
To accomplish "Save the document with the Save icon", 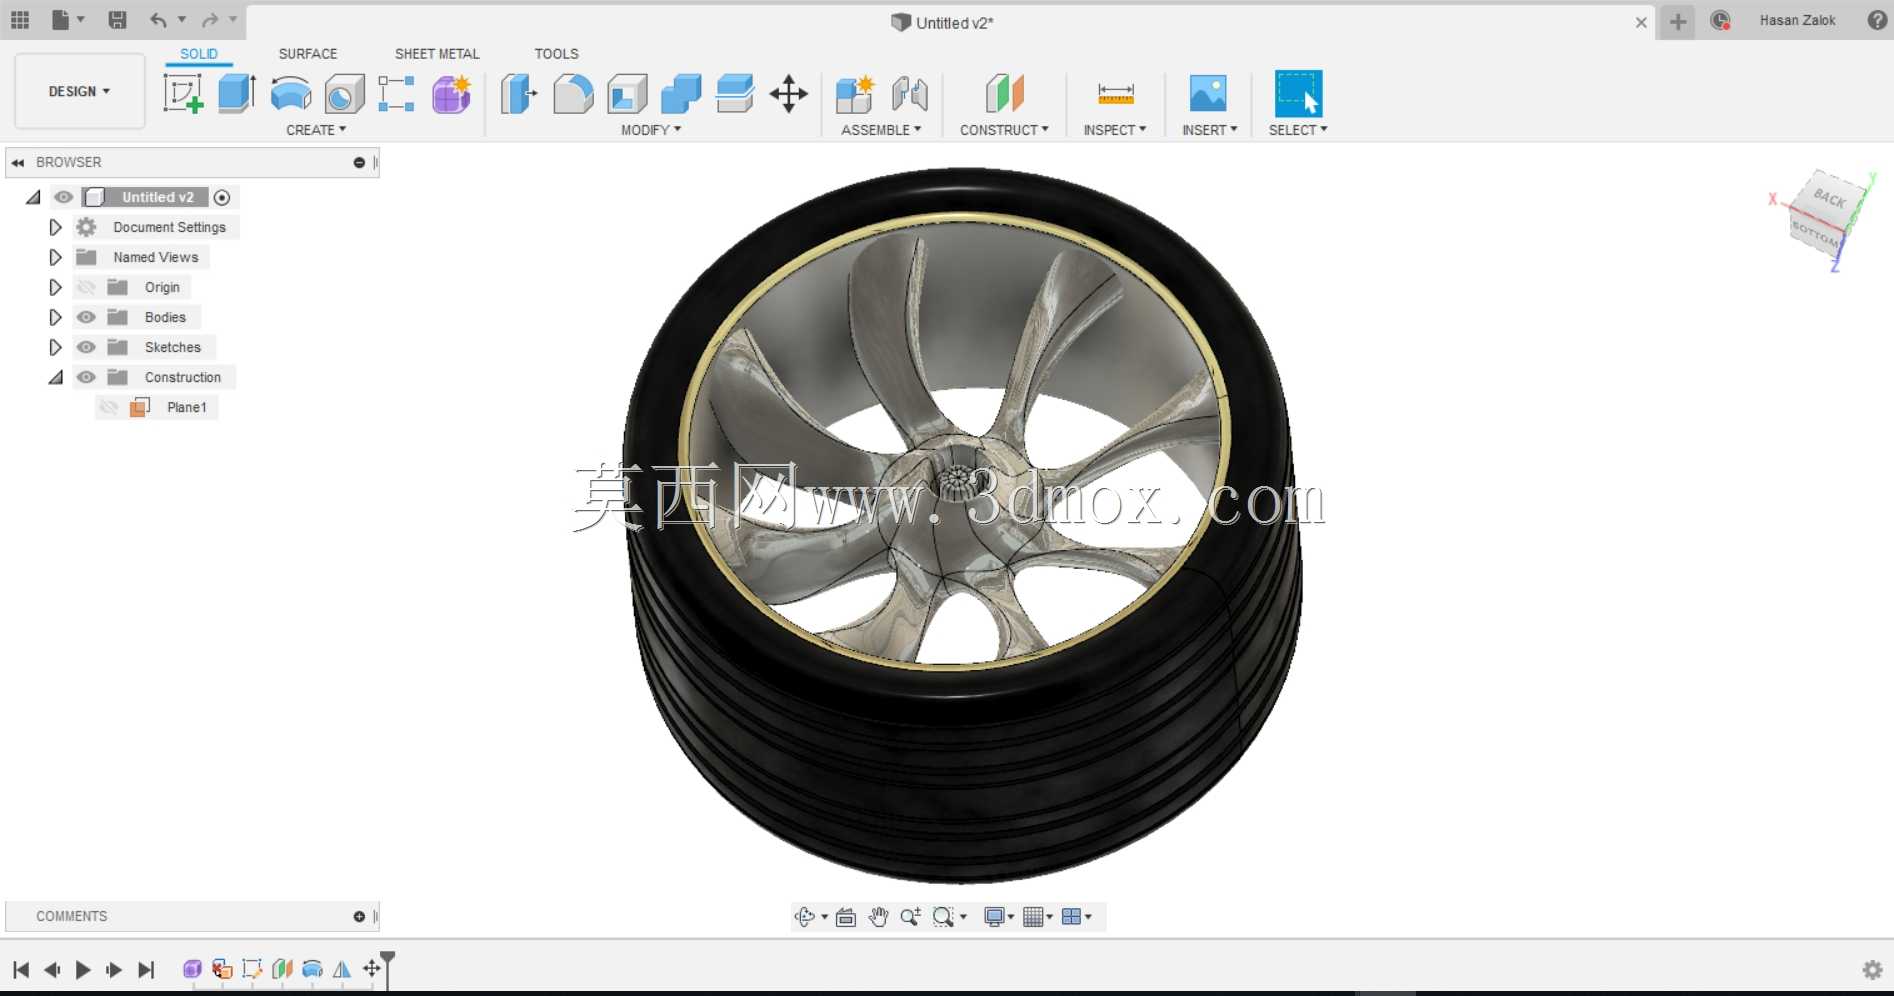I will 117,20.
